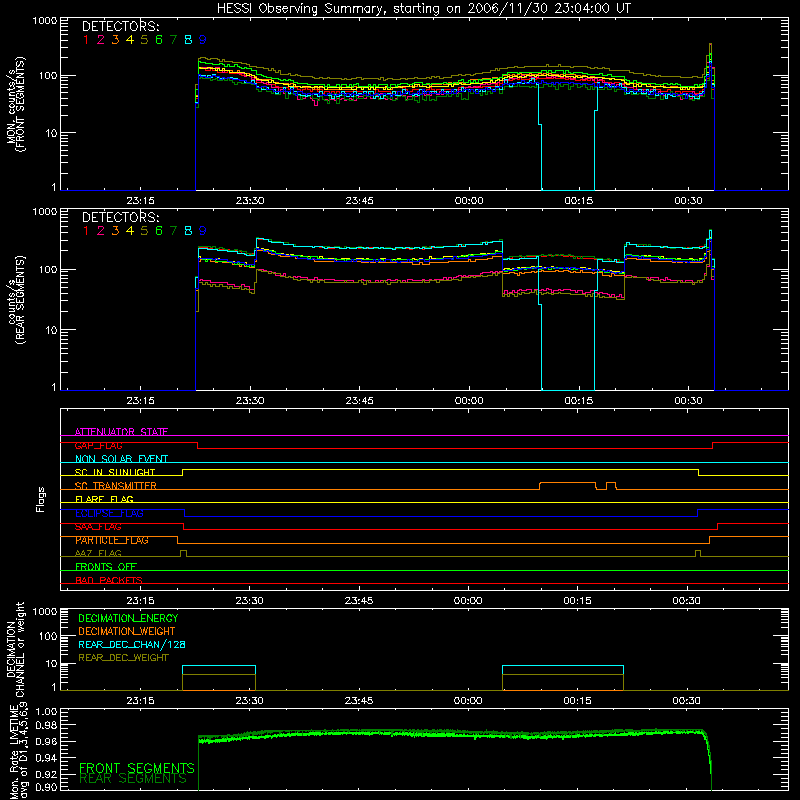The height and width of the screenshot is (800, 800).
Task: Click the DECIMATION_WEIGHT legend entry
Action: pos(127,631)
